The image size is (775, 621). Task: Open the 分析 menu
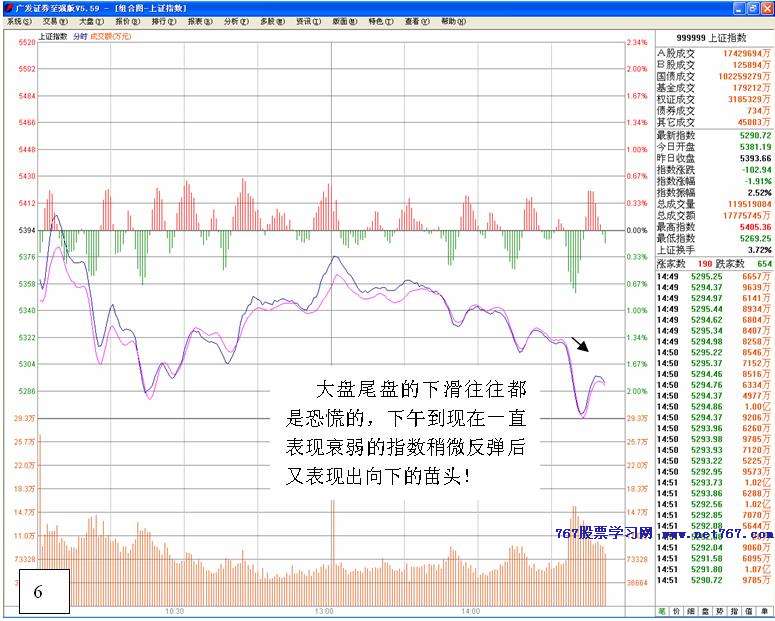[236, 22]
